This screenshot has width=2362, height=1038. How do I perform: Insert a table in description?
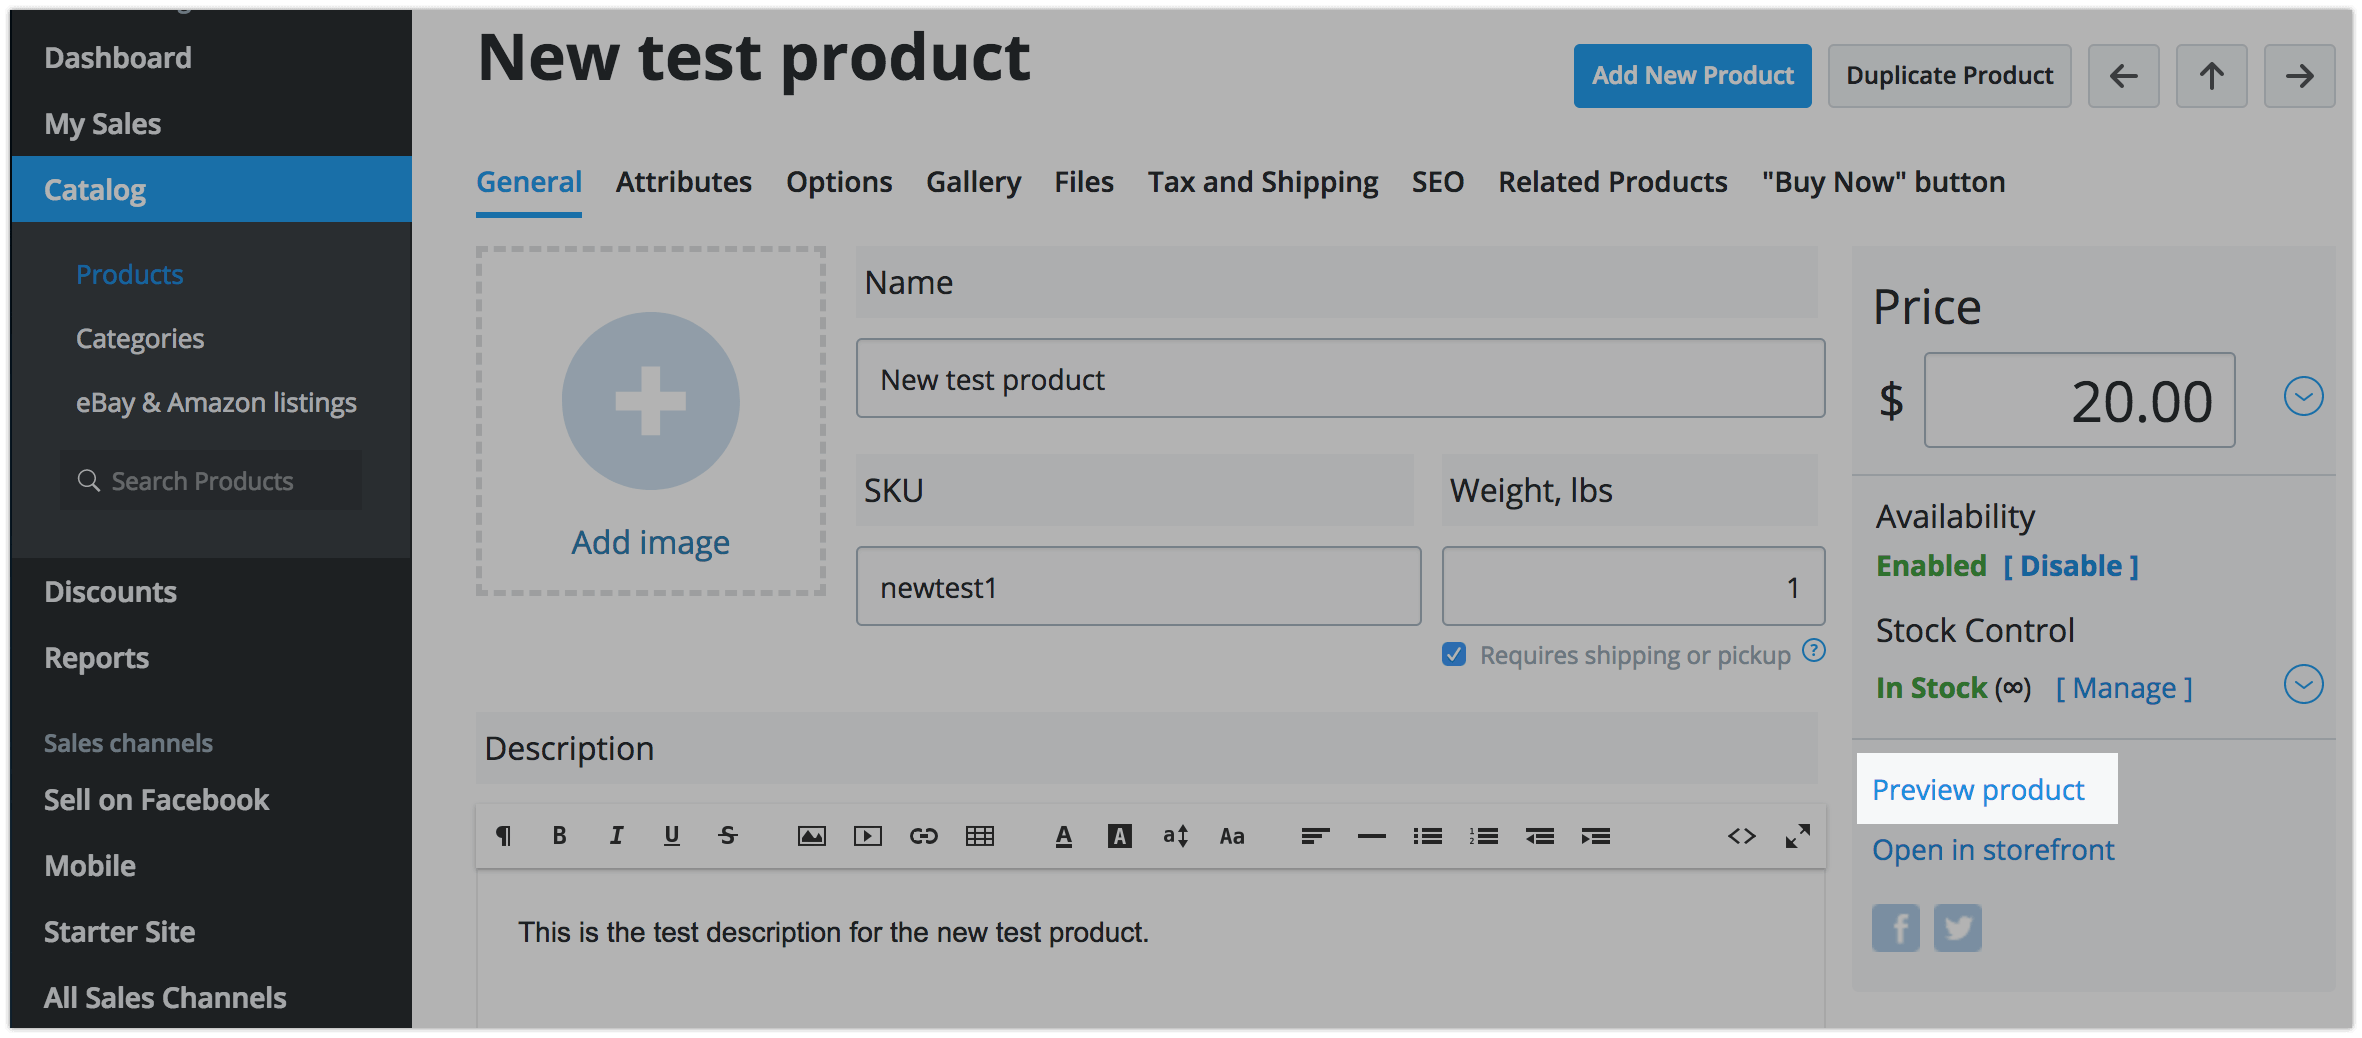coord(979,836)
